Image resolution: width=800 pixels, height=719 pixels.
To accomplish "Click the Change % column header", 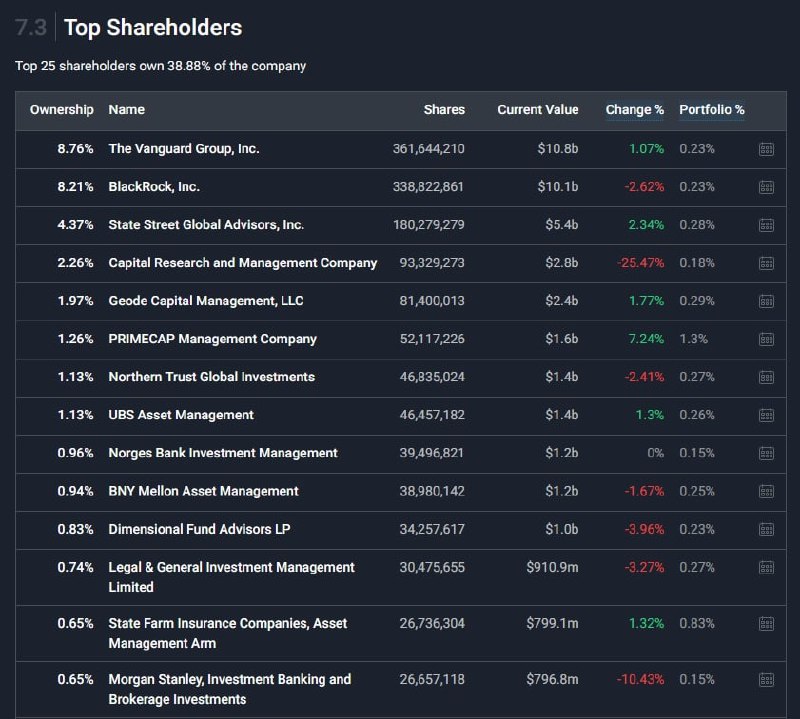I will [x=635, y=110].
